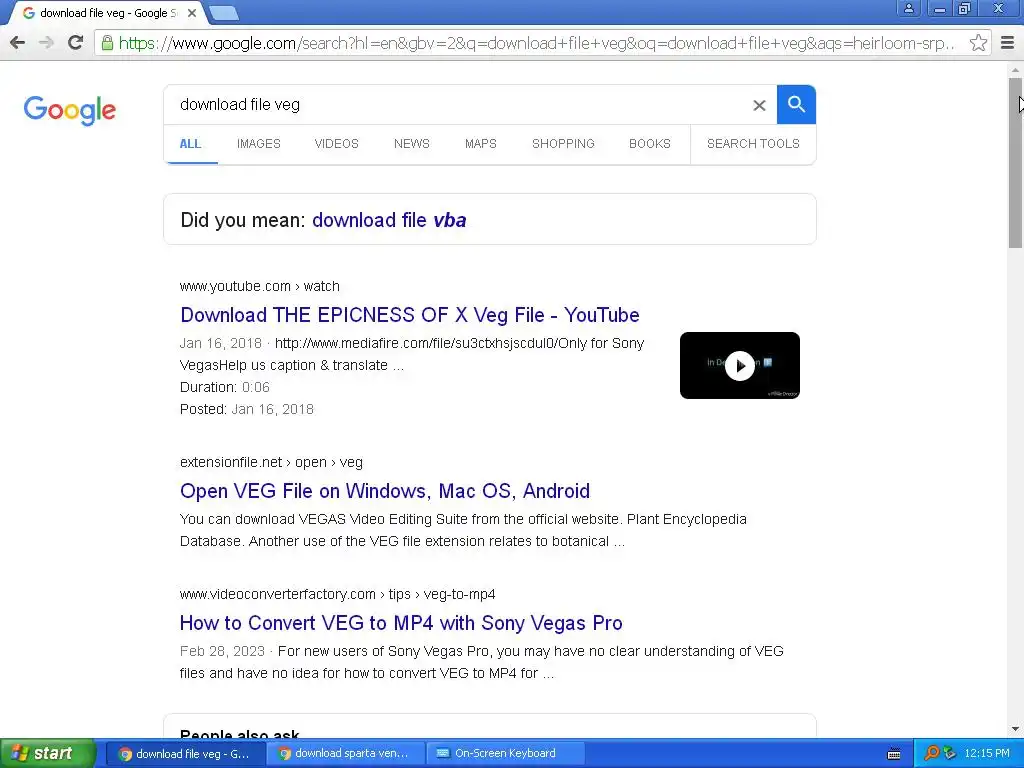Screen dimensions: 1024x768
Task: Click the magnifier icon in system tray
Action: tap(931, 754)
